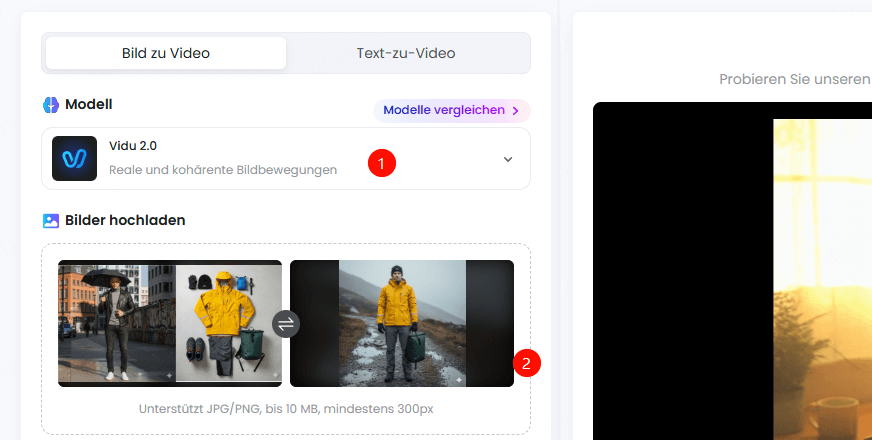This screenshot has width=872, height=440.
Task: Click the 'Modell' heading label
Action: pyautogui.click(x=88, y=104)
